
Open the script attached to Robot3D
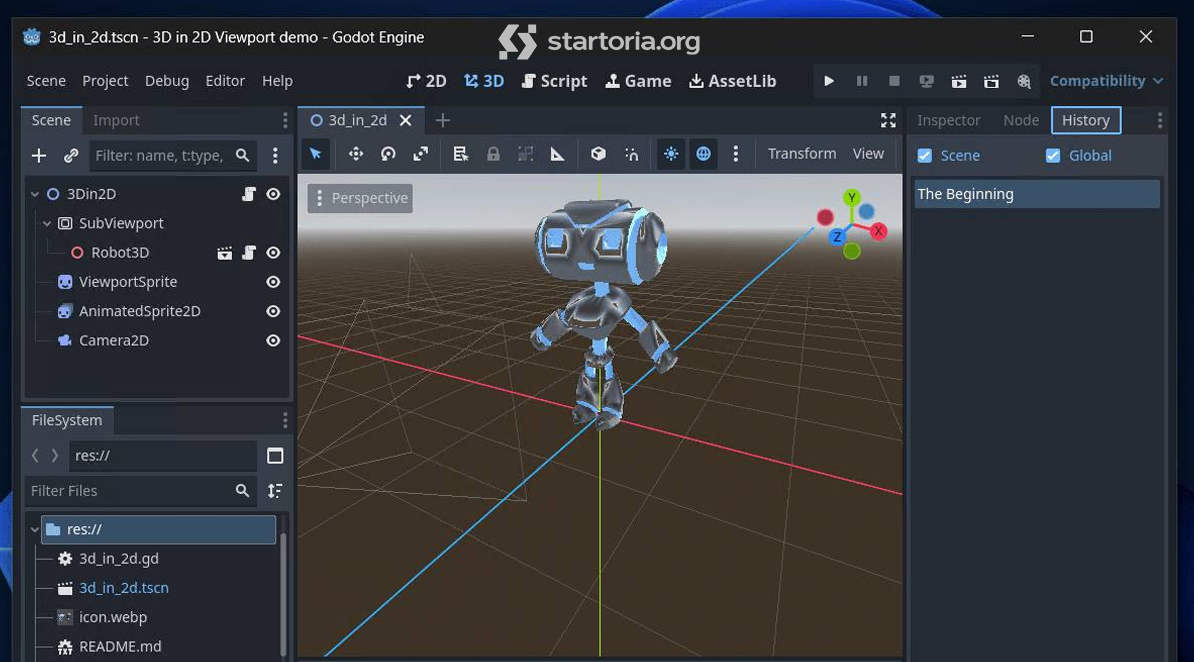click(x=249, y=253)
